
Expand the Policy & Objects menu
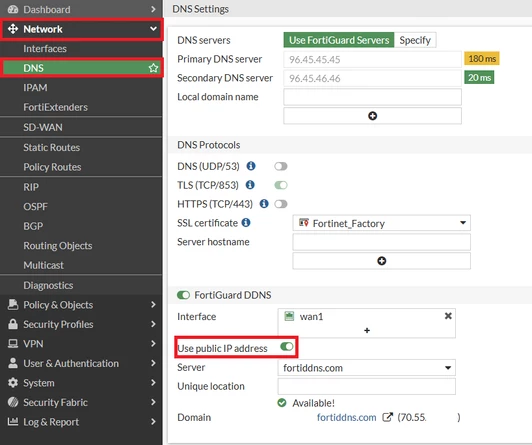tap(81, 305)
